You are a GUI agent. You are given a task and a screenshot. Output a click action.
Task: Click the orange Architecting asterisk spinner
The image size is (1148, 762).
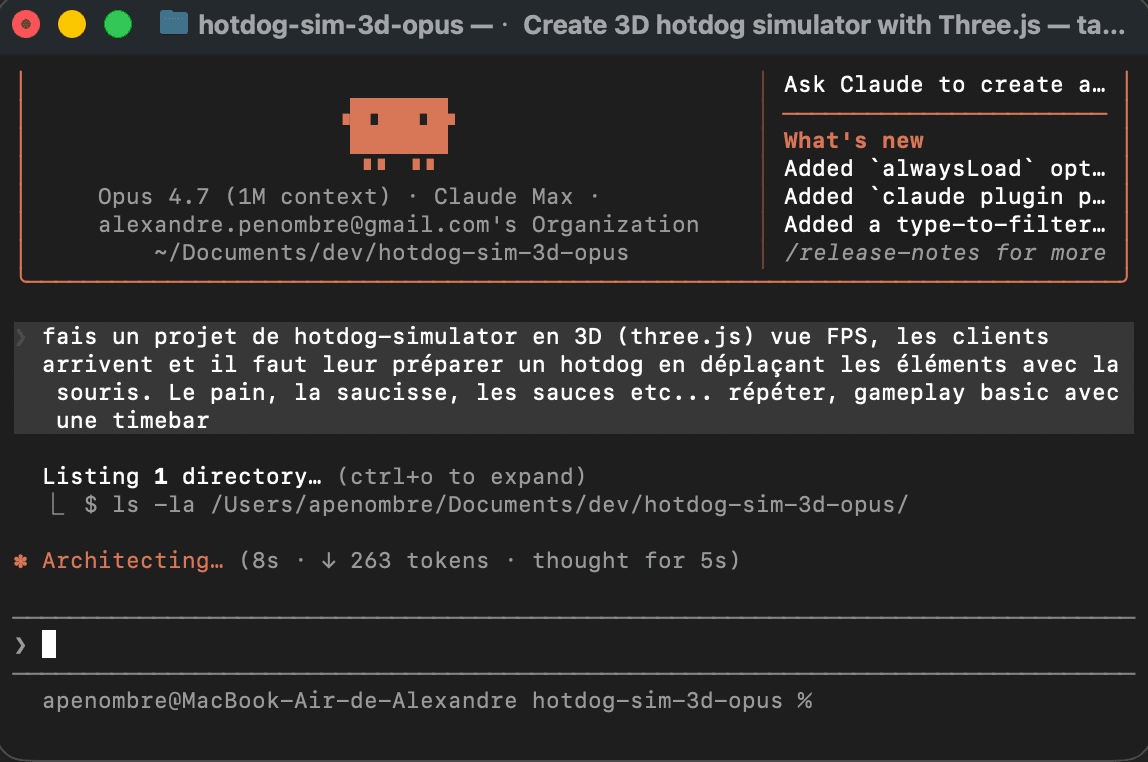[x=21, y=561]
